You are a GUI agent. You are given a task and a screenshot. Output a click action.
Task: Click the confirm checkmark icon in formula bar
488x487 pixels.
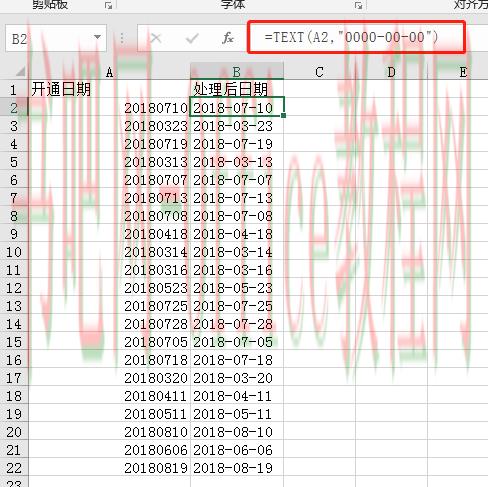pos(192,38)
